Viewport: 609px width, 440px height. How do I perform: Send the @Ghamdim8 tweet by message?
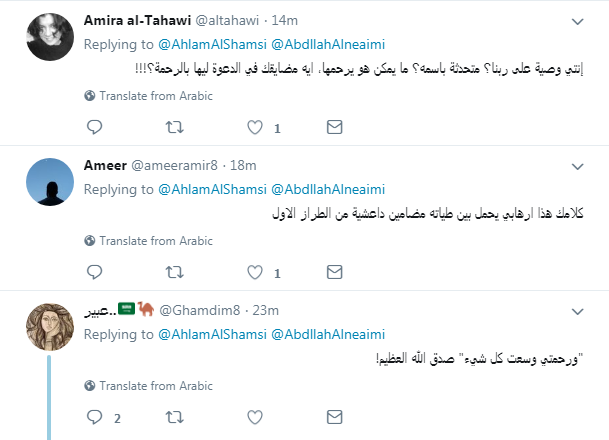click(335, 416)
